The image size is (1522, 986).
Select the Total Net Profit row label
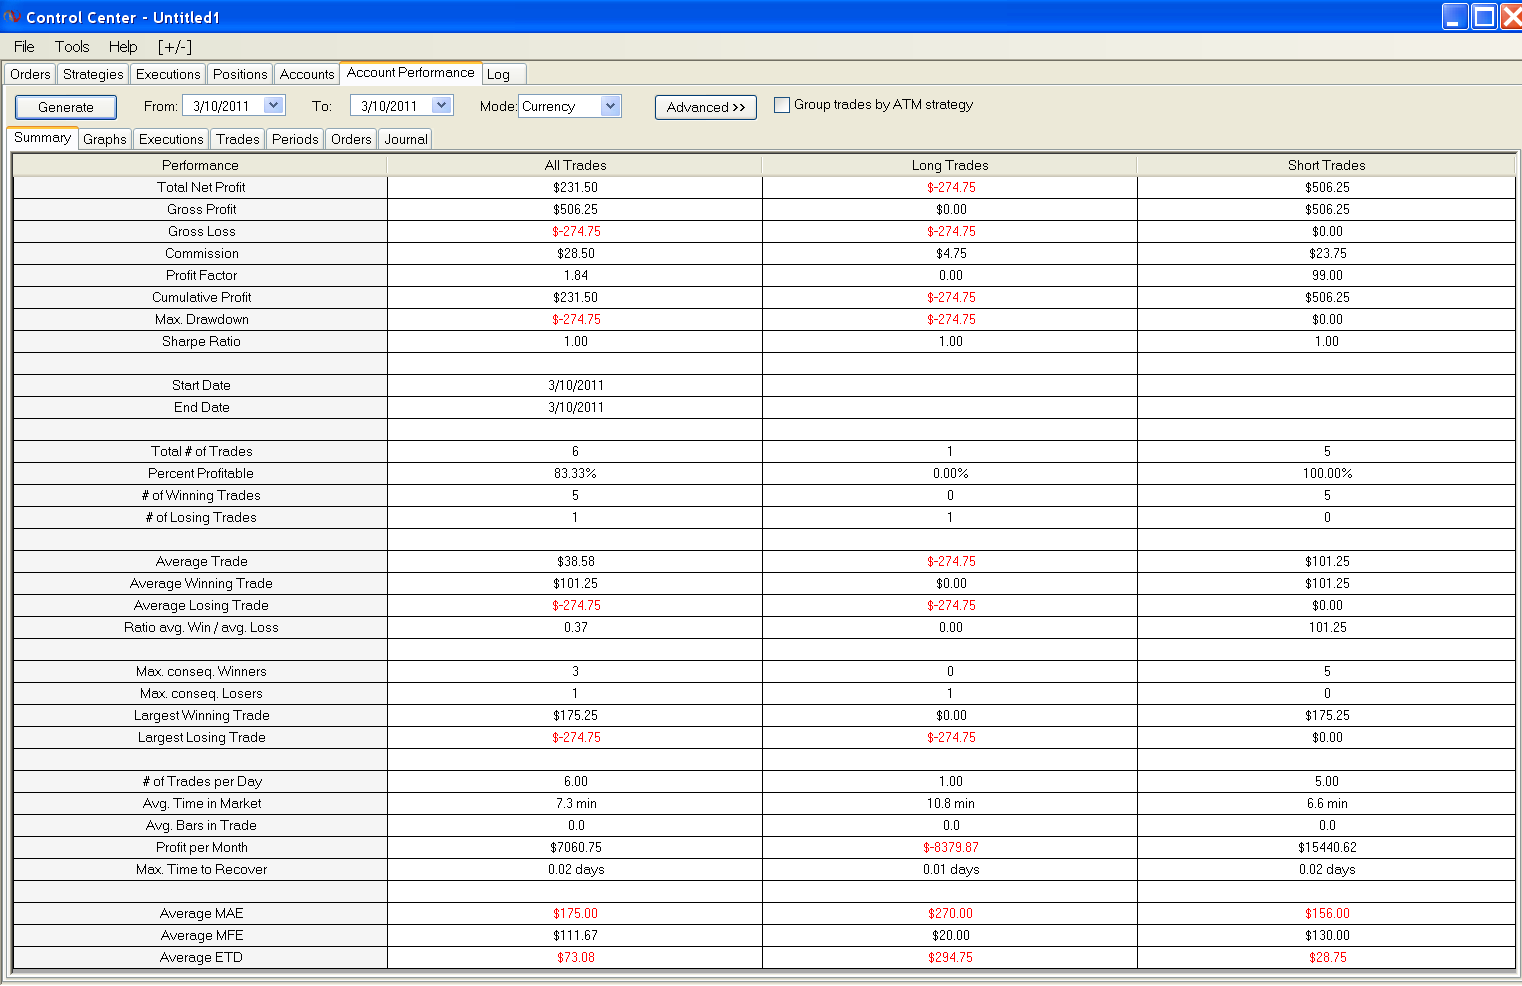[201, 187]
